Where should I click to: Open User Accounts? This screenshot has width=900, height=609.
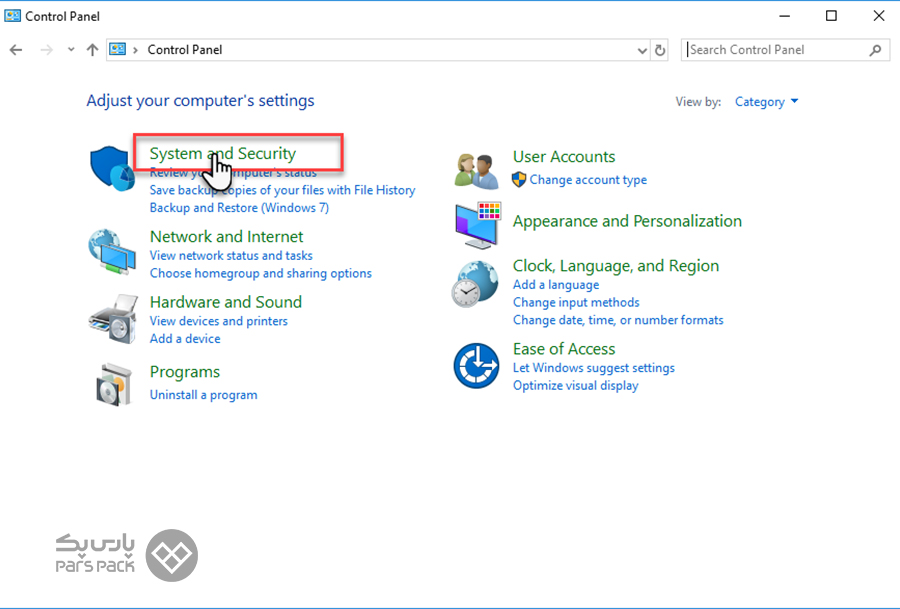pos(564,157)
